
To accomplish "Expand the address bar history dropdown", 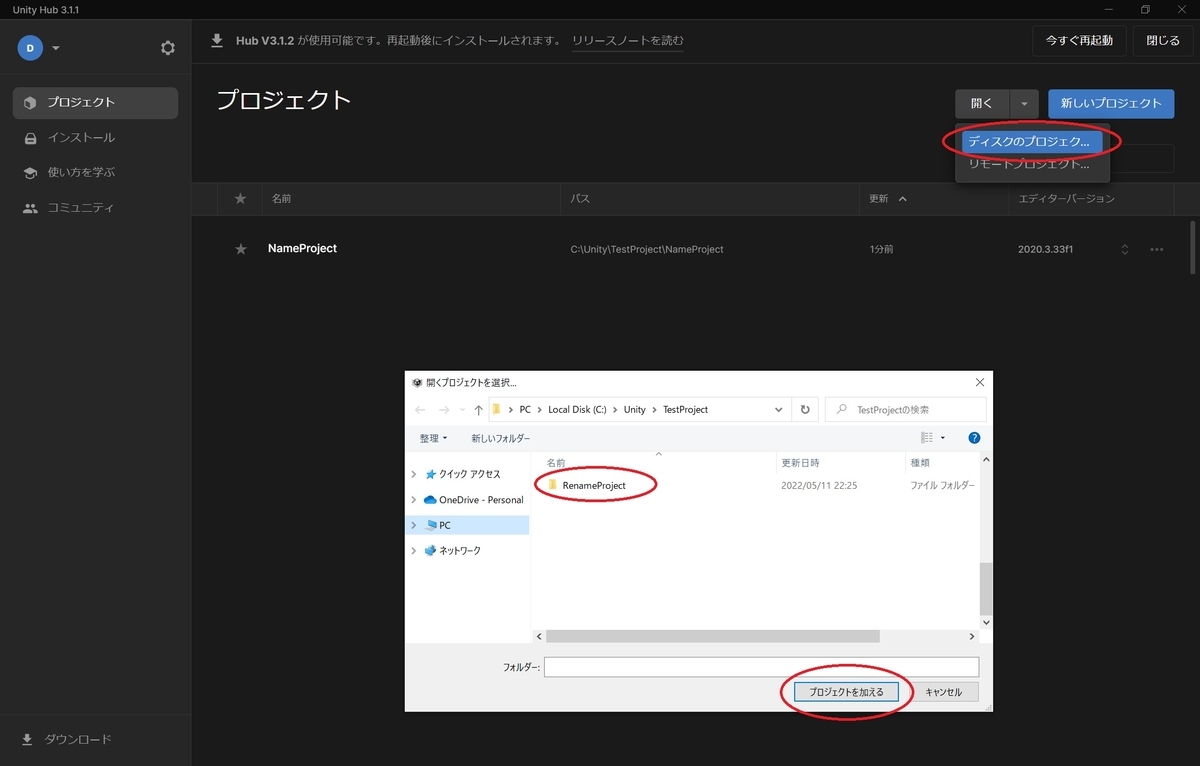I will [x=779, y=410].
